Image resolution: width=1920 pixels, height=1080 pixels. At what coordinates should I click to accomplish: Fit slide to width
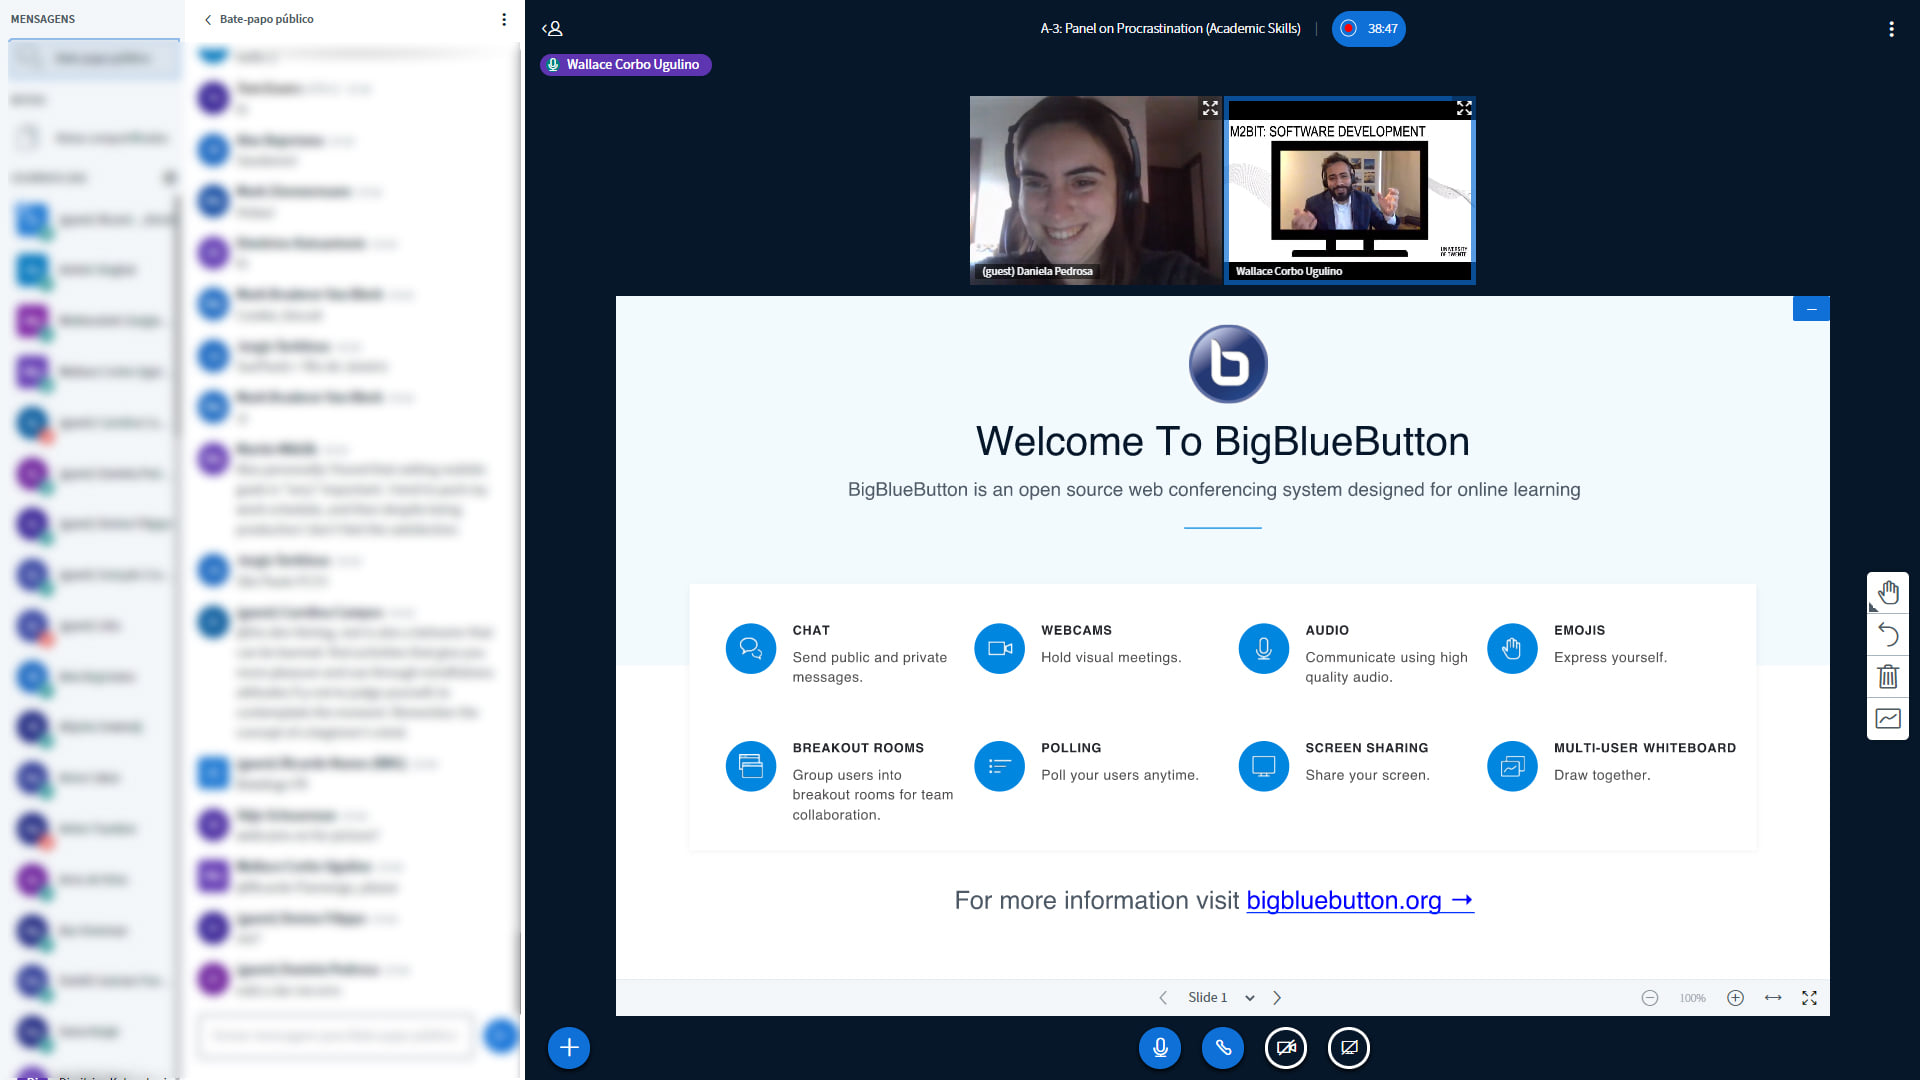coord(1773,998)
